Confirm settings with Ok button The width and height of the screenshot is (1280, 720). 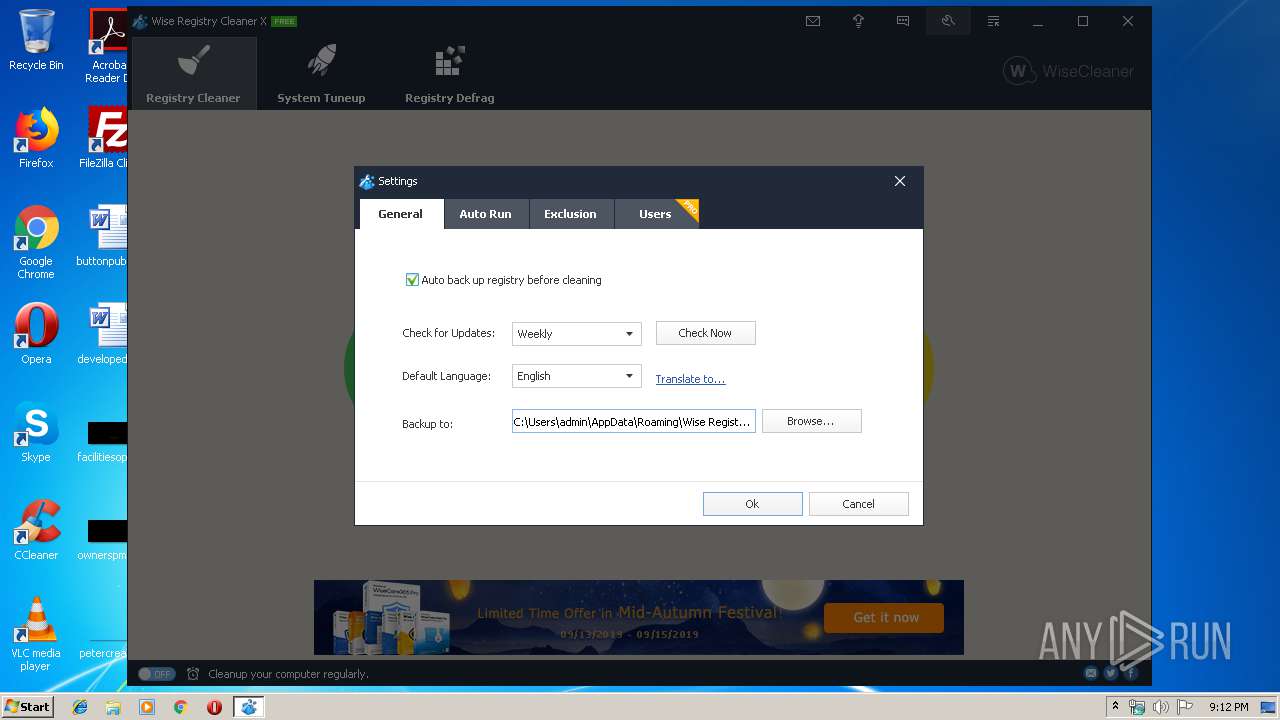click(753, 504)
